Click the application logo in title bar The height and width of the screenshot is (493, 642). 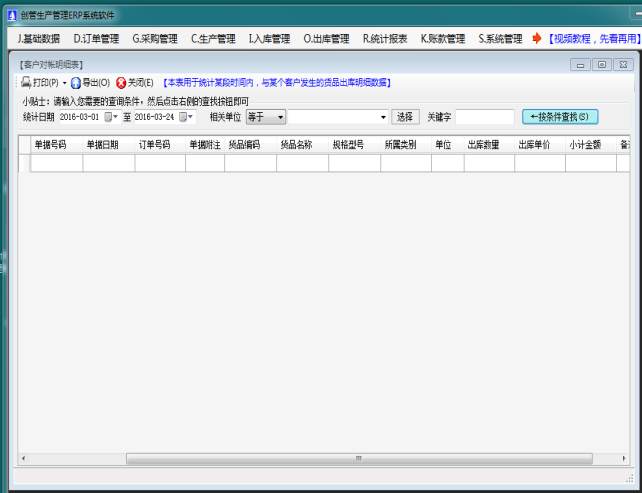[x=11, y=13]
